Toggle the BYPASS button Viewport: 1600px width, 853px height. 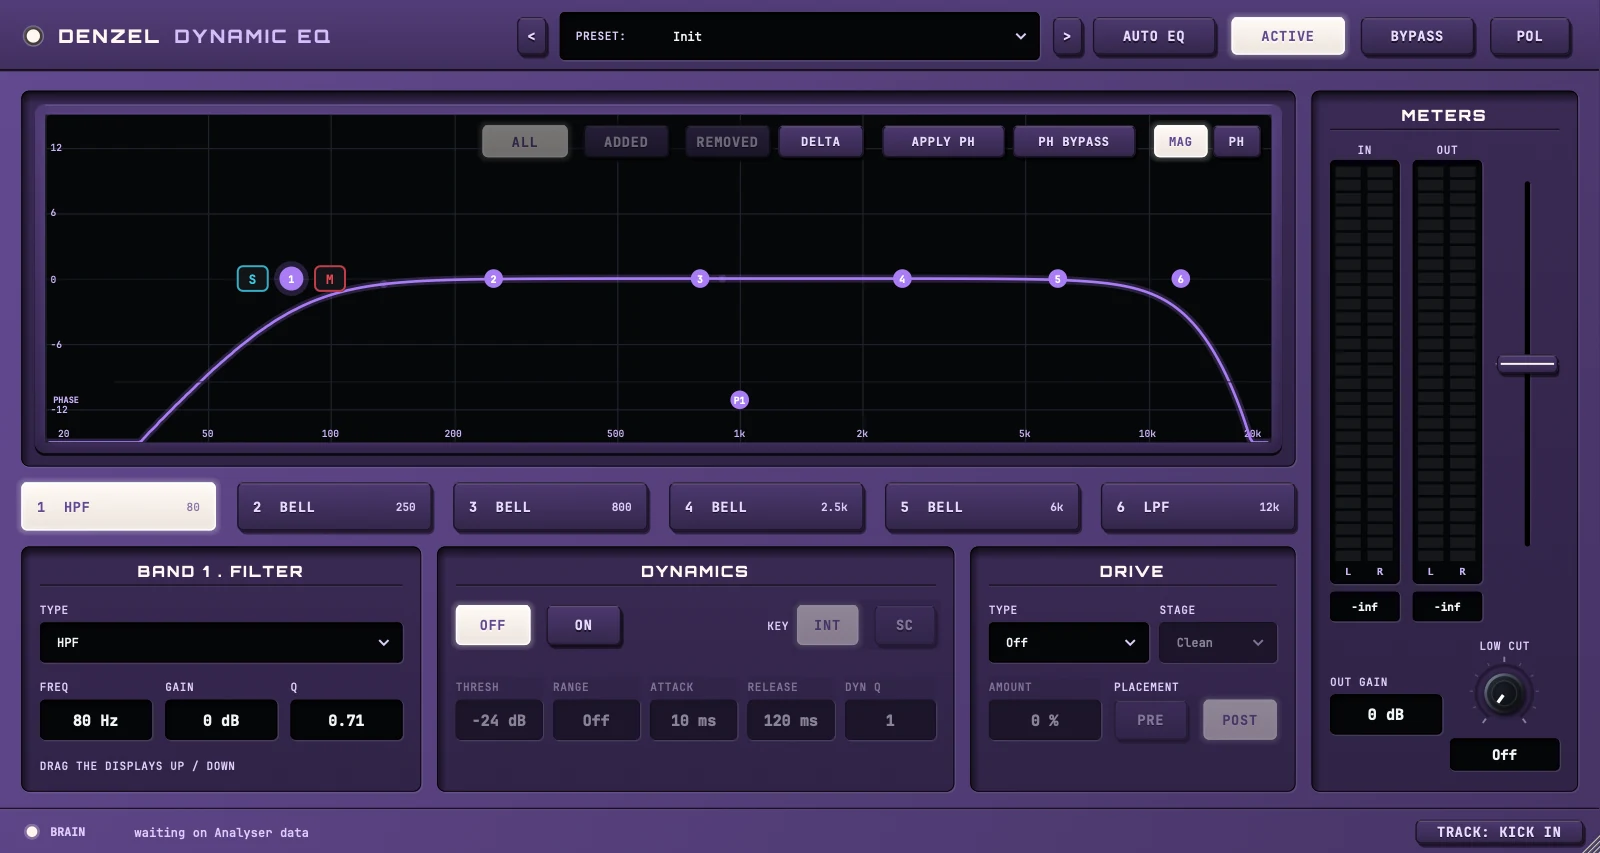(x=1417, y=36)
